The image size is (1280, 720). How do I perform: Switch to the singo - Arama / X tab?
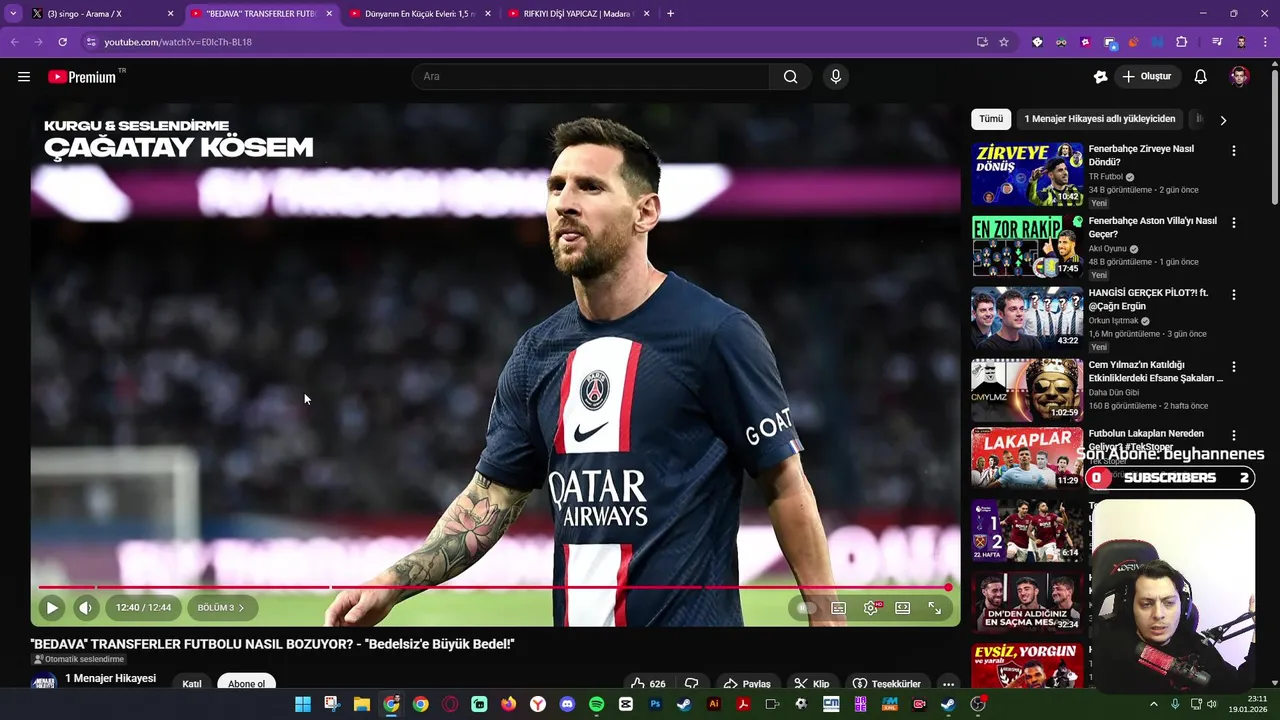click(x=102, y=14)
